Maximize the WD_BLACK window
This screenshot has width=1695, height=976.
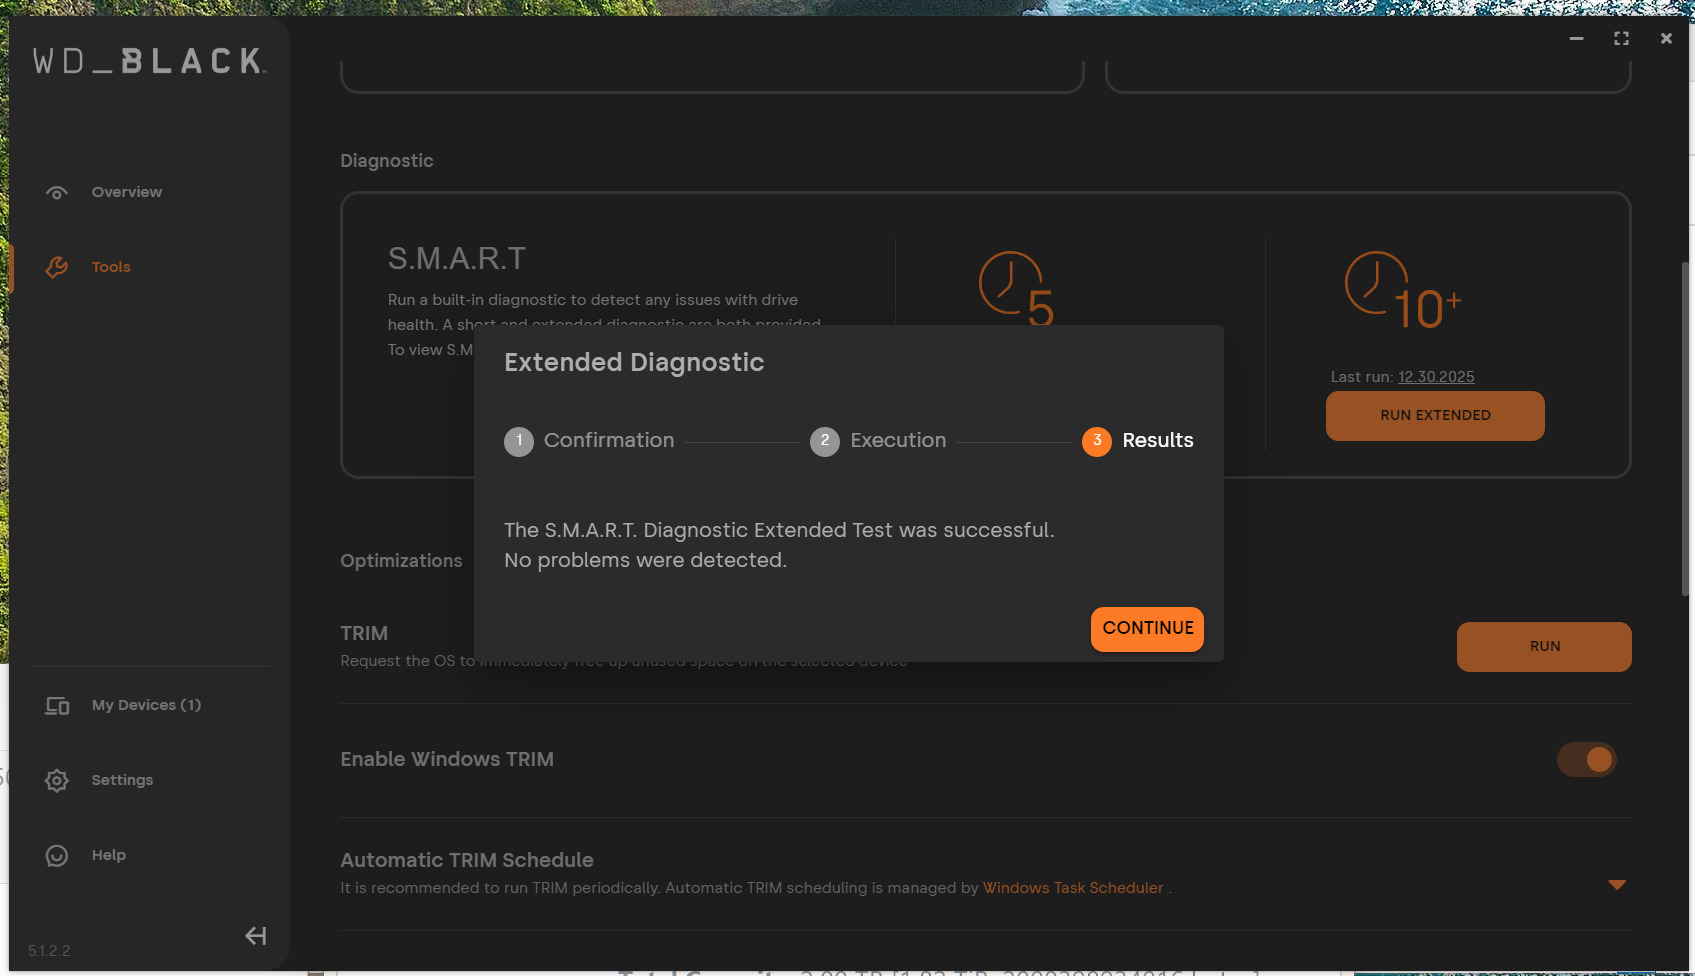coord(1621,38)
